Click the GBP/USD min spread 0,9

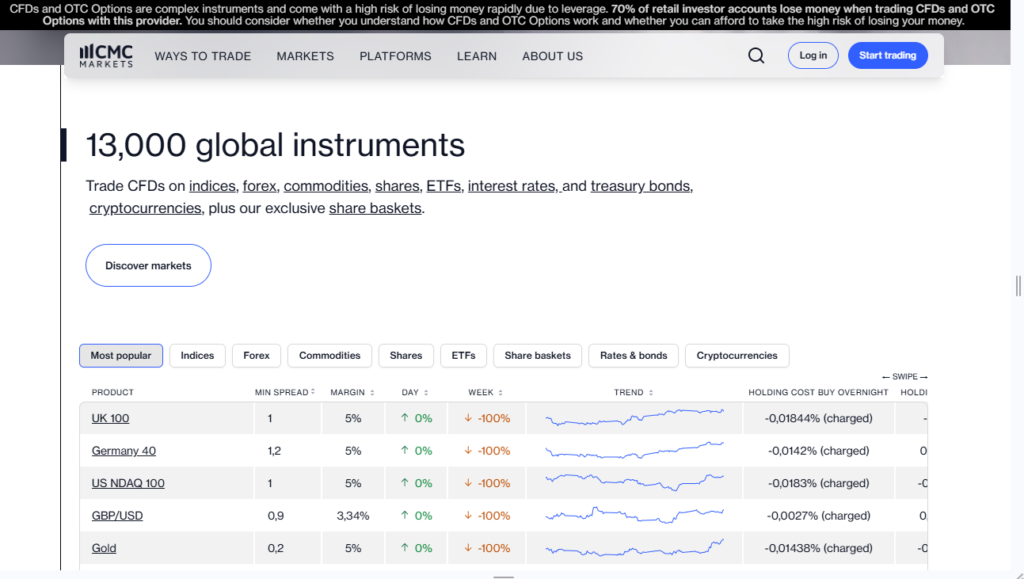276,515
